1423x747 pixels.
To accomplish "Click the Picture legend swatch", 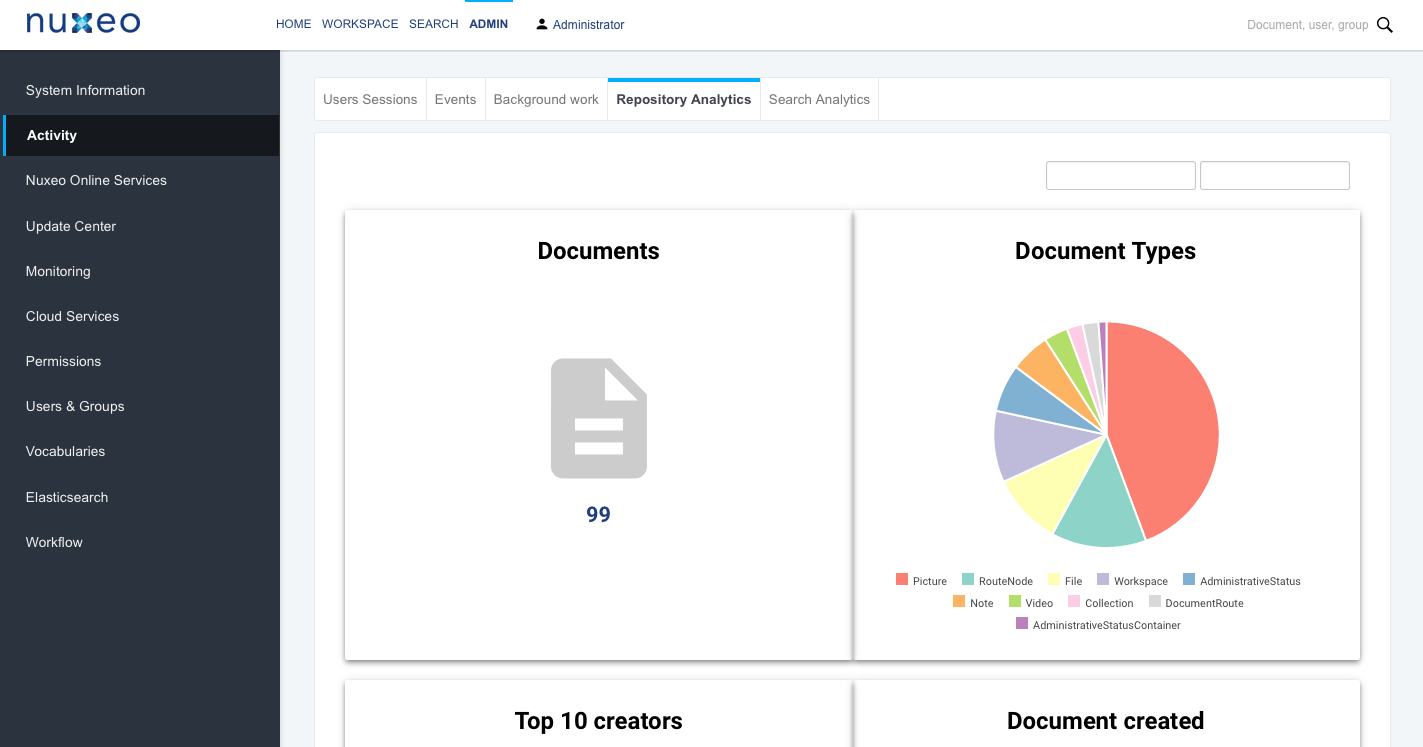I will (902, 580).
